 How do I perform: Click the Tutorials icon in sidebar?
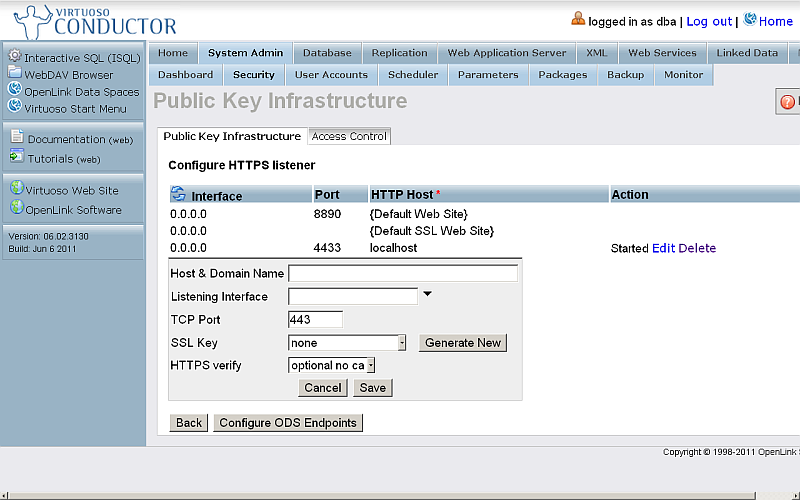click(16, 156)
